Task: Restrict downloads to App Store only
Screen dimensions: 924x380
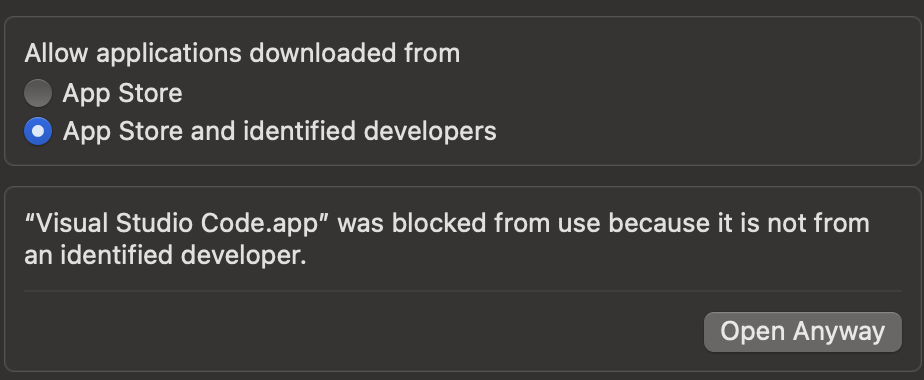Action: 38,93
